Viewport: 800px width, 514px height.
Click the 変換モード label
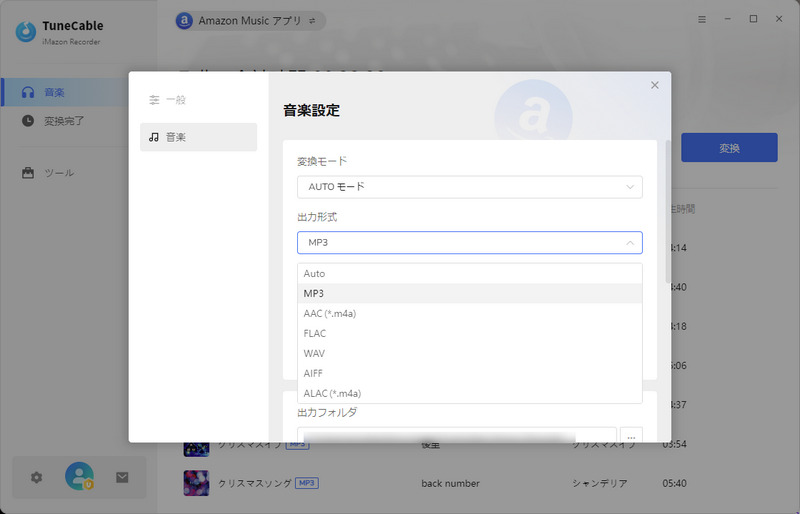pos(322,161)
